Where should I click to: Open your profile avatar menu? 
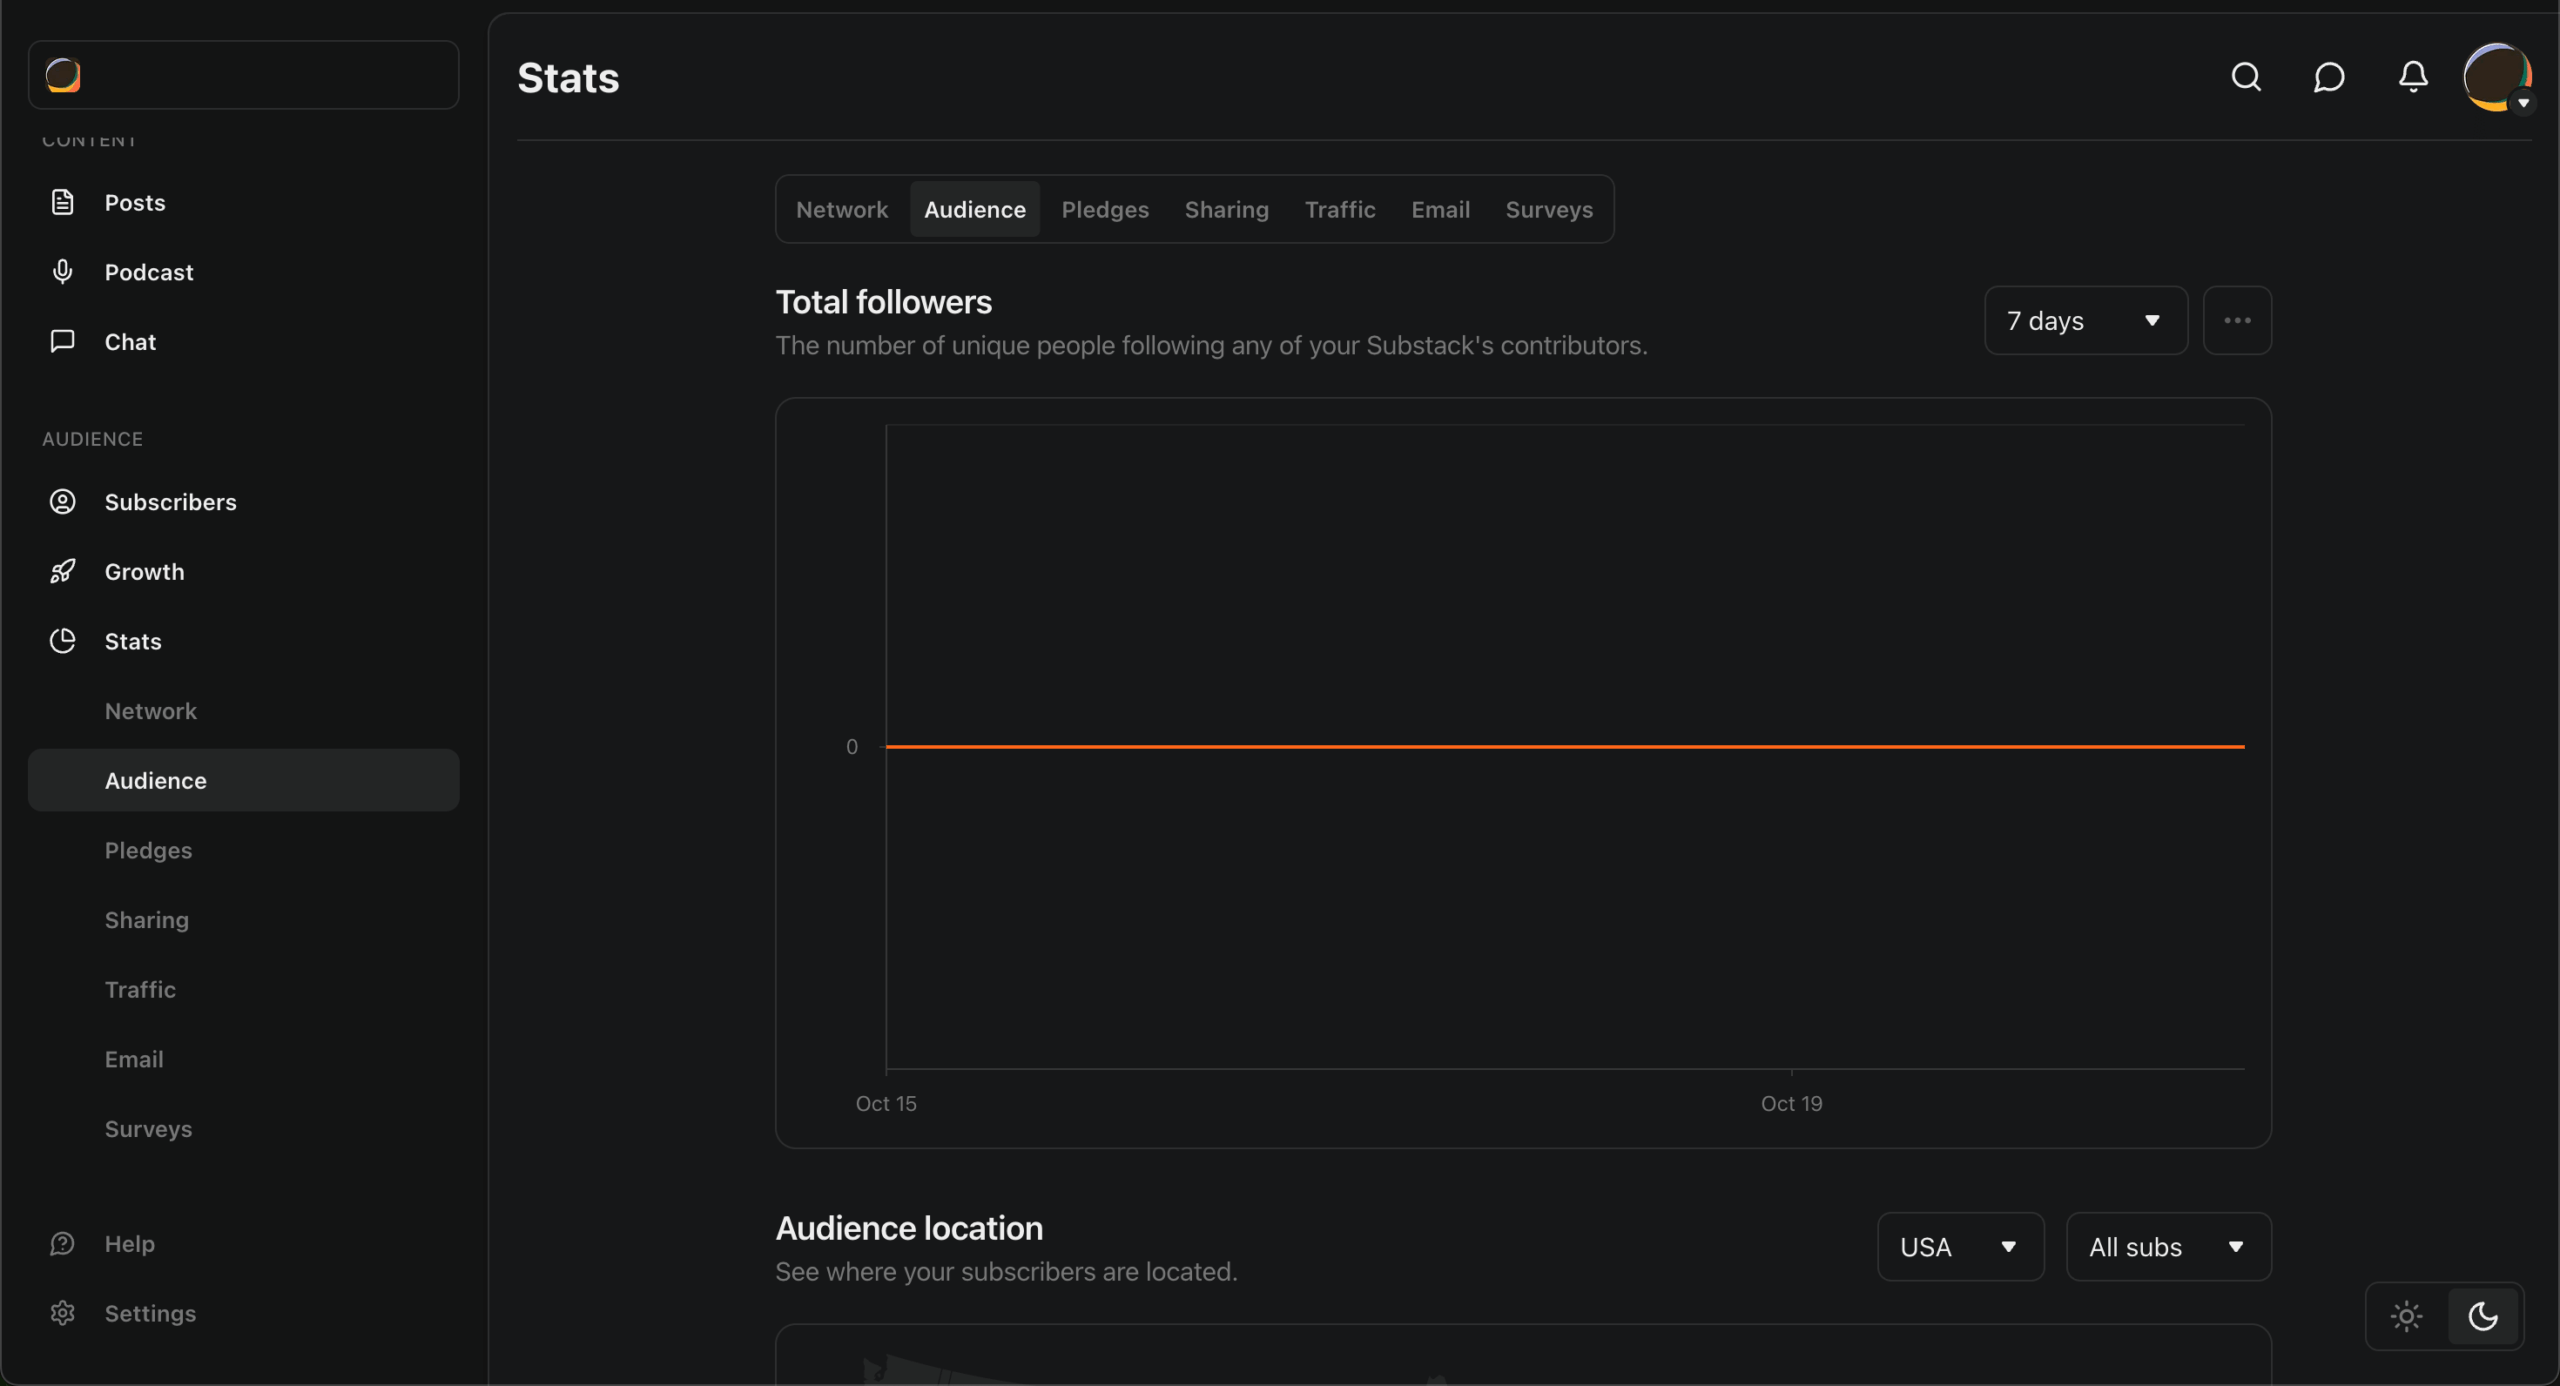pyautogui.click(x=2497, y=77)
